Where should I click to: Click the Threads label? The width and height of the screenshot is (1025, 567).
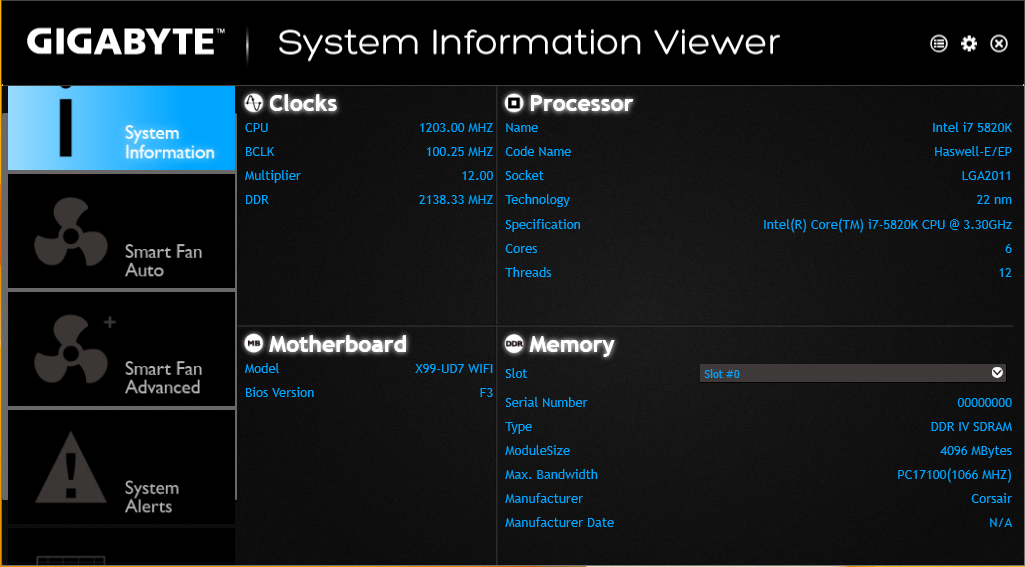tap(528, 273)
